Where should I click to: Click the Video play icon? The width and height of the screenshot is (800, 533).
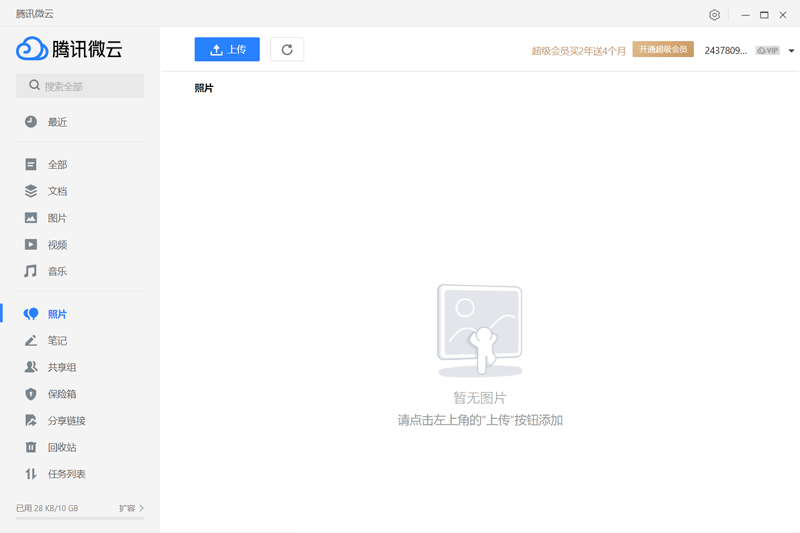31,245
